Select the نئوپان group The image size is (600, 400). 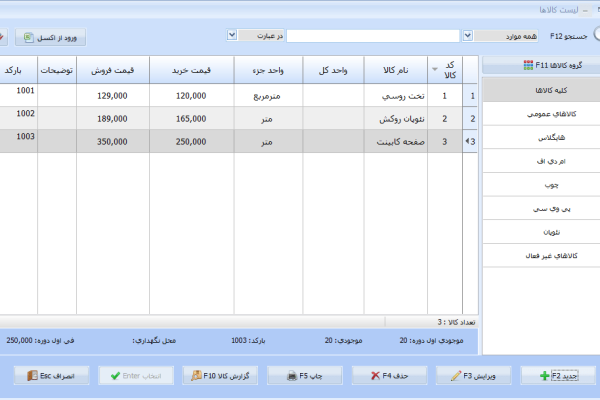pyautogui.click(x=541, y=232)
